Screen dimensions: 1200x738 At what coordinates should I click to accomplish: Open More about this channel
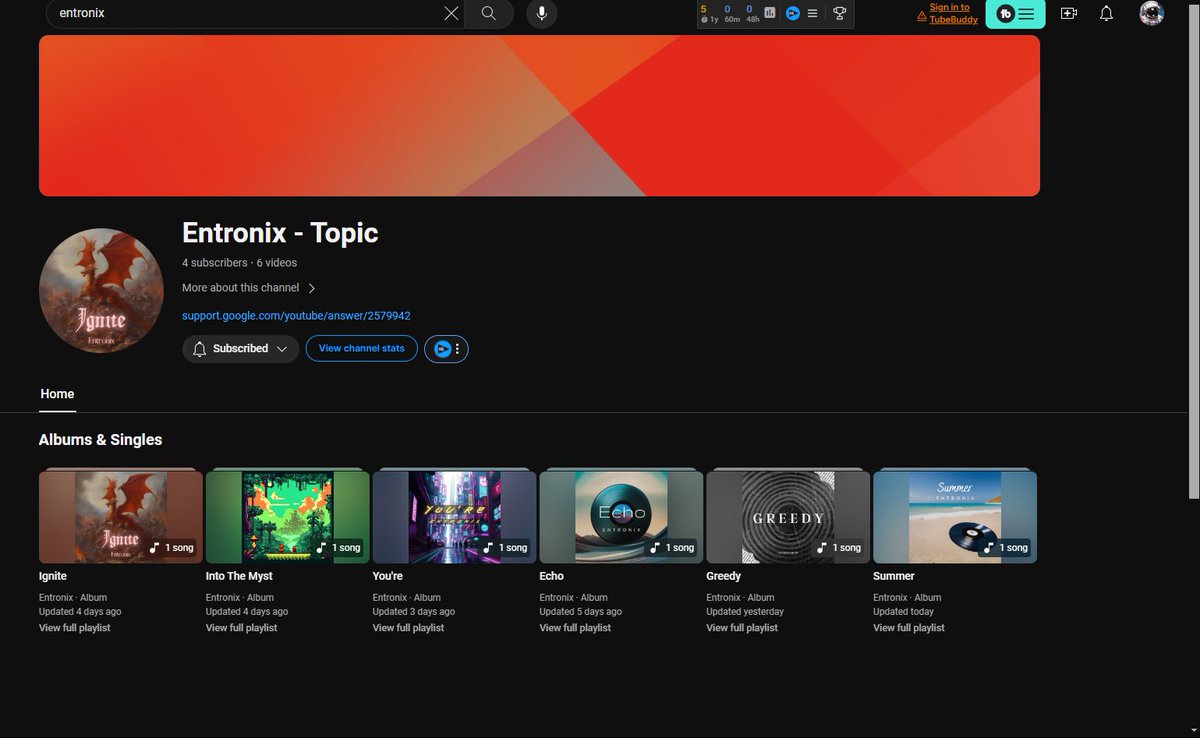click(x=249, y=288)
